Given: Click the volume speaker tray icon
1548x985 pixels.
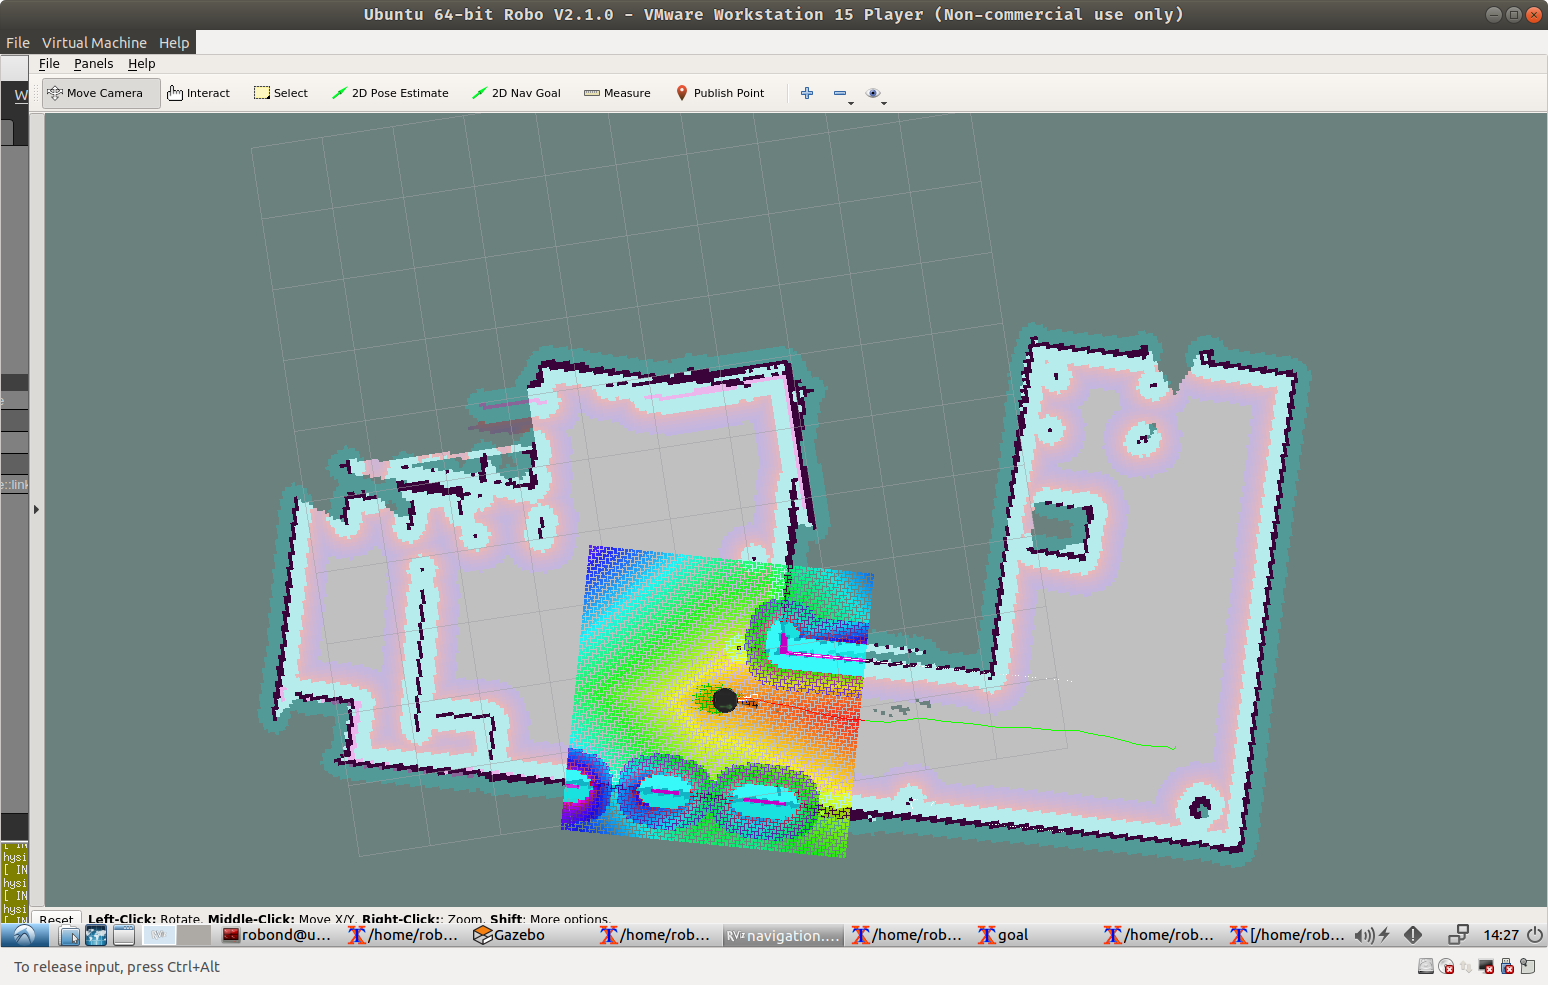Looking at the screenshot, I should coord(1363,935).
